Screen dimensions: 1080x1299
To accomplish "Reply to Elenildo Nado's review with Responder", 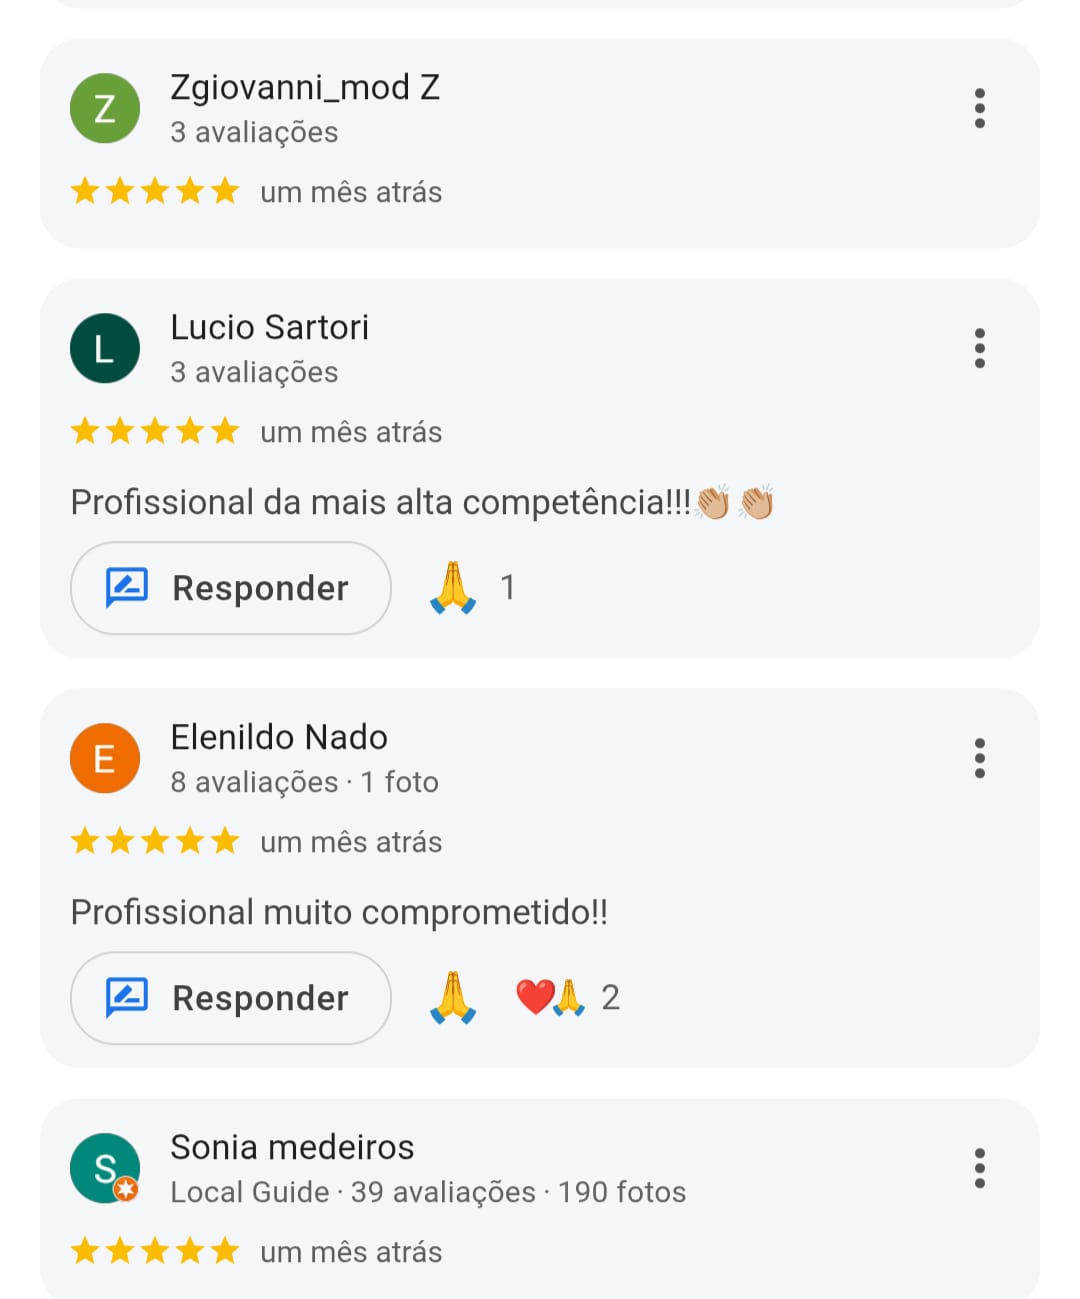I will point(231,998).
